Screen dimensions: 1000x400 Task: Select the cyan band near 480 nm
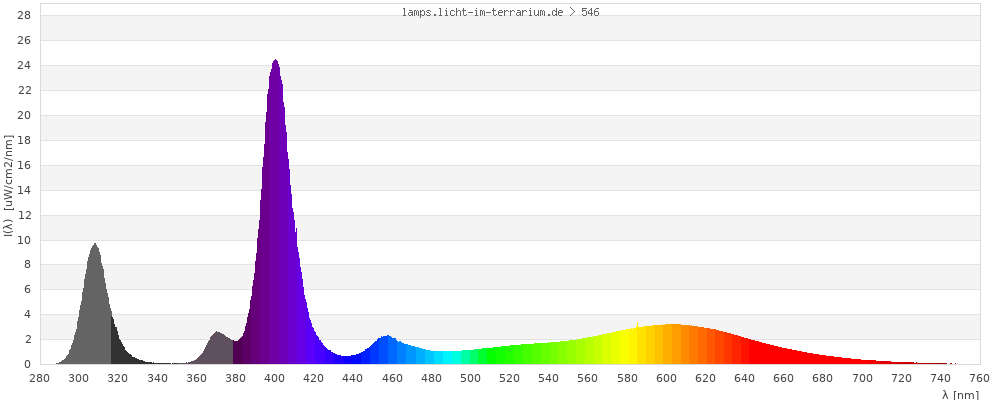coord(431,358)
